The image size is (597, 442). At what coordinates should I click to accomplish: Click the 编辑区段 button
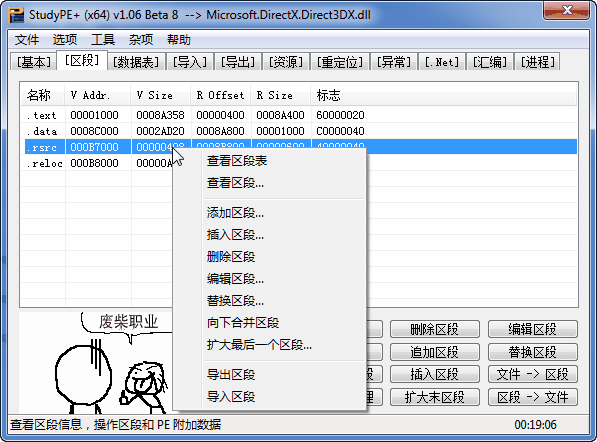tap(533, 329)
